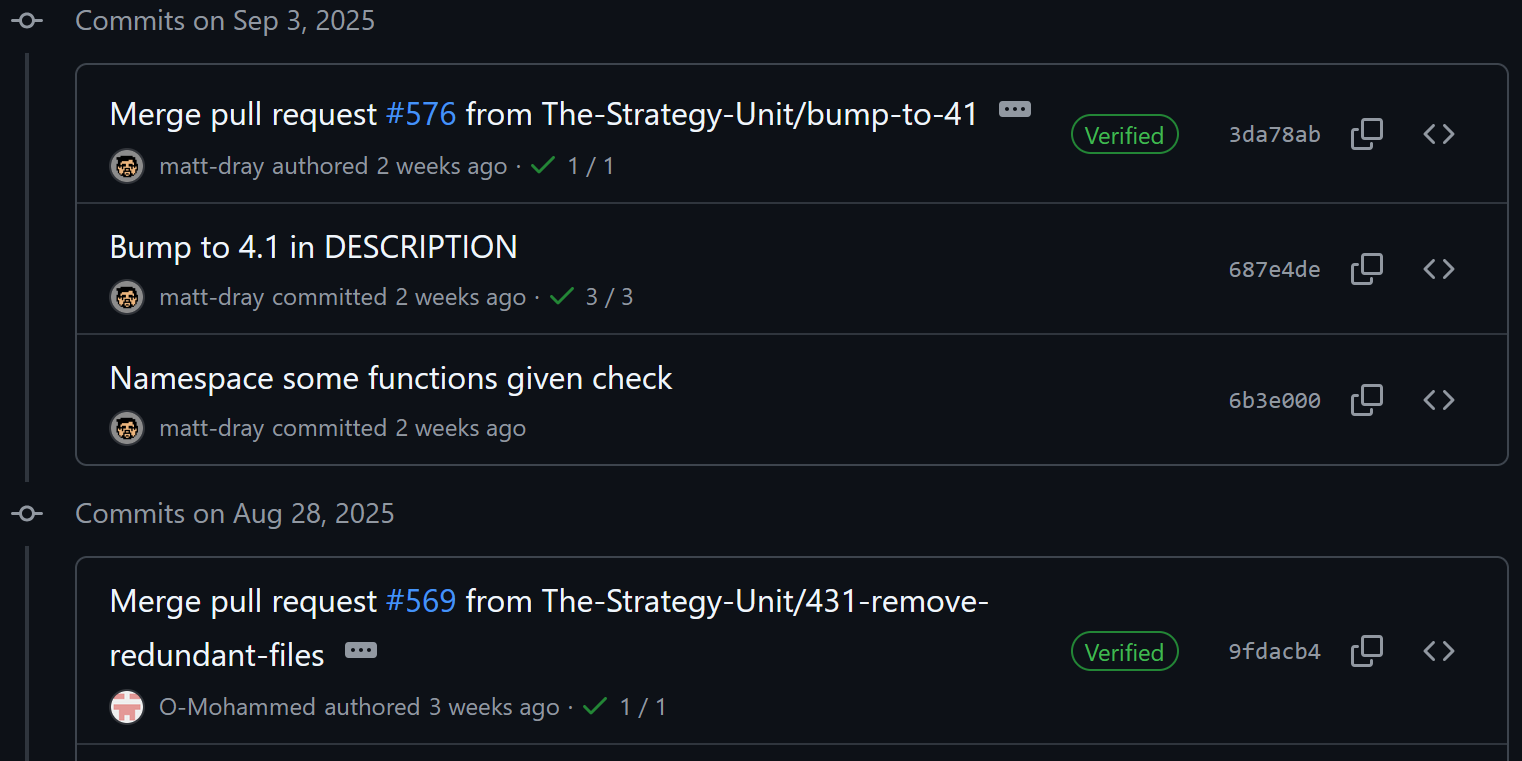The image size is (1522, 761).
Task: Click the Verified badge on commit 9fdacb4
Action: point(1124,652)
